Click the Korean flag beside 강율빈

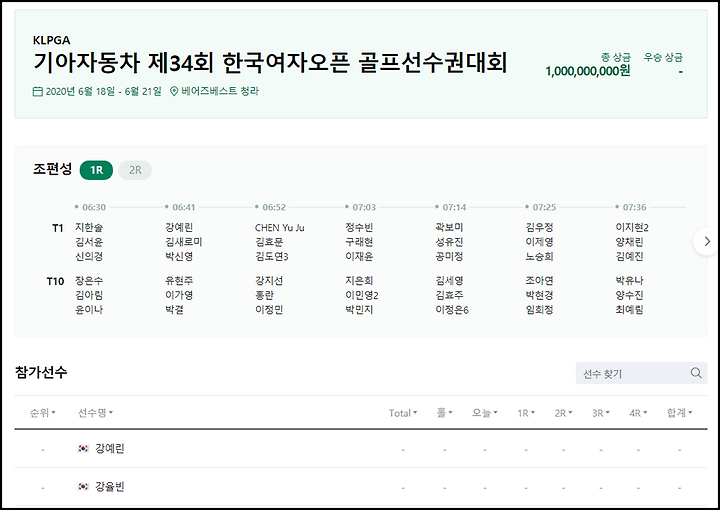(x=83, y=486)
